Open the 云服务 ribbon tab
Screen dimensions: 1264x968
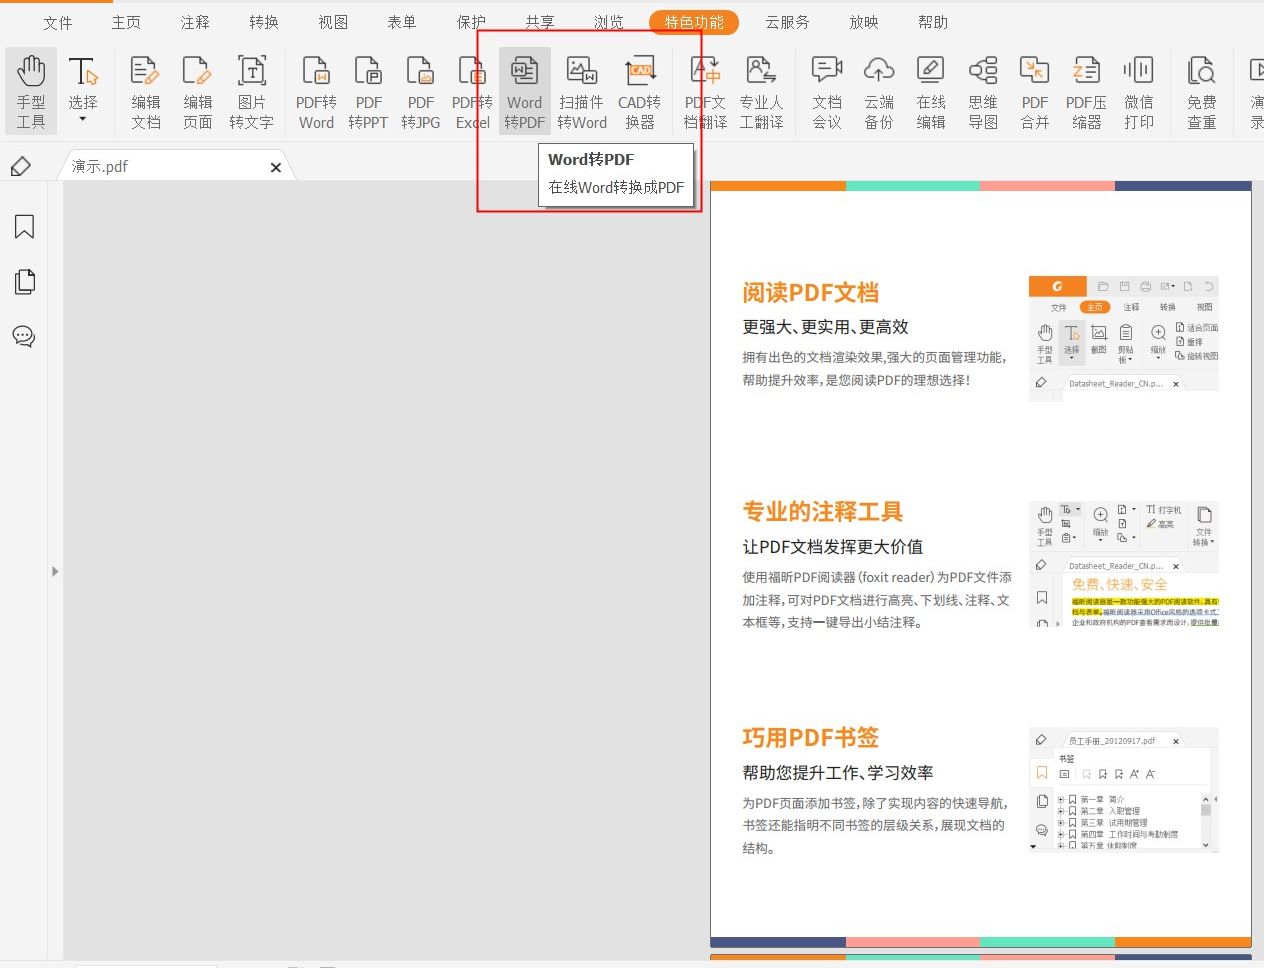click(787, 21)
